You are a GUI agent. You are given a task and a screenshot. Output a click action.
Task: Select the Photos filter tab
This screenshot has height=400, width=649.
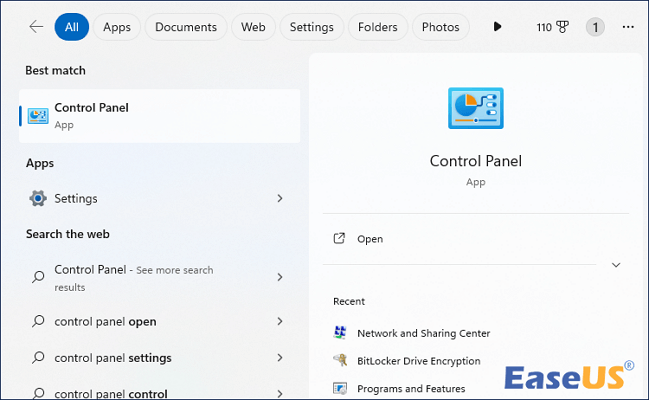tap(440, 27)
